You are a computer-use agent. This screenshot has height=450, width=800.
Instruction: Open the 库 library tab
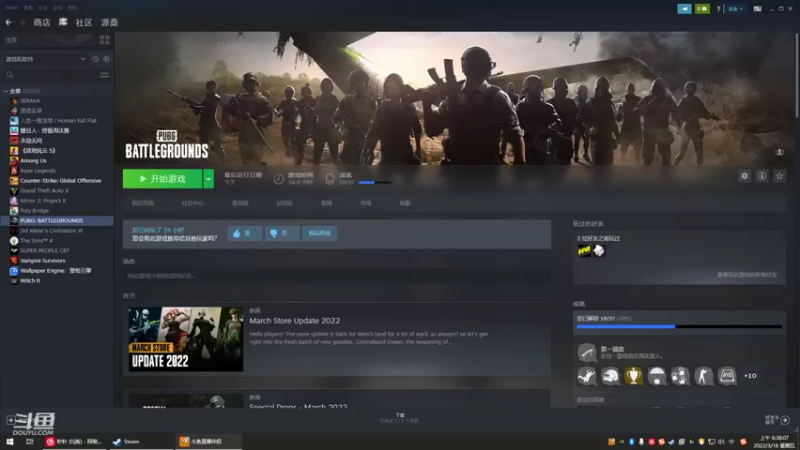point(63,22)
